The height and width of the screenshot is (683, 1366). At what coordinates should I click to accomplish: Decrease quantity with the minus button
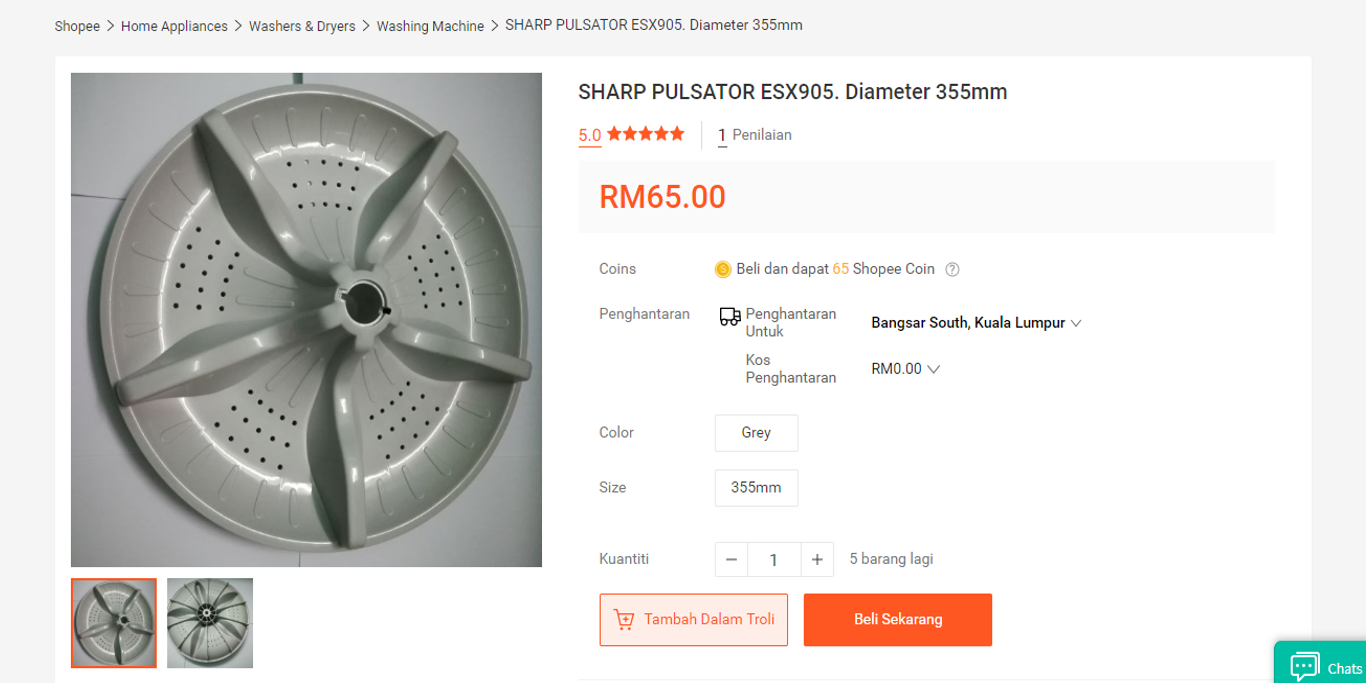pyautogui.click(x=731, y=559)
